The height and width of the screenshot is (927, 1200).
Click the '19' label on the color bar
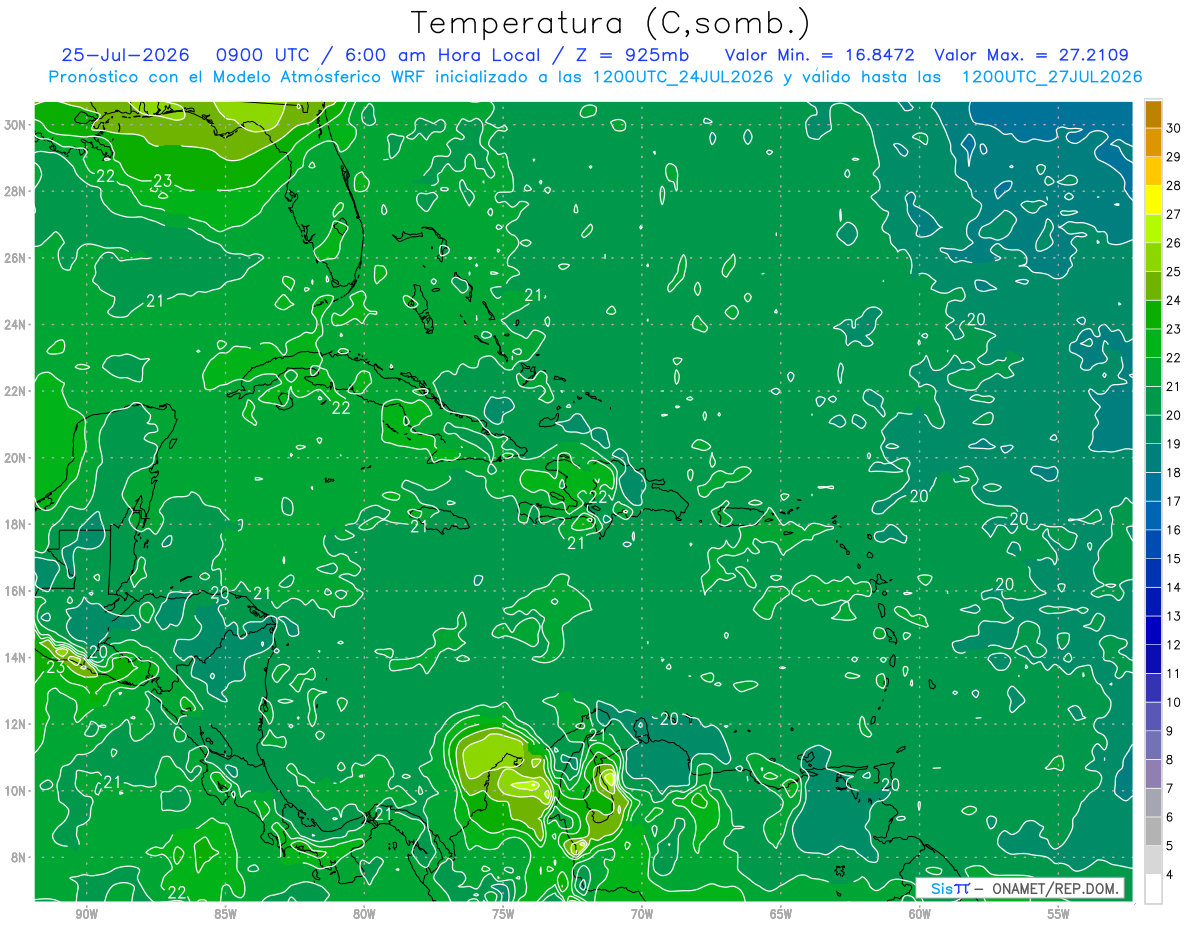[1174, 443]
